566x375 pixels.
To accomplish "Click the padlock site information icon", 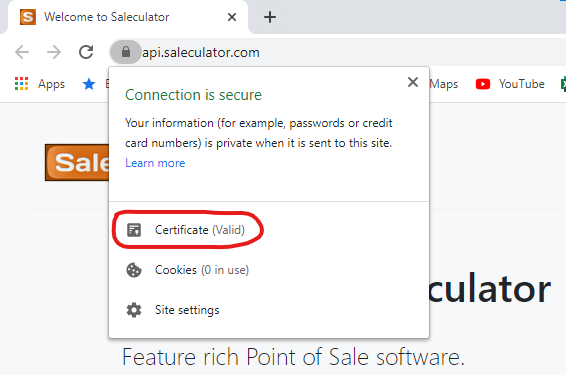I will point(126,52).
